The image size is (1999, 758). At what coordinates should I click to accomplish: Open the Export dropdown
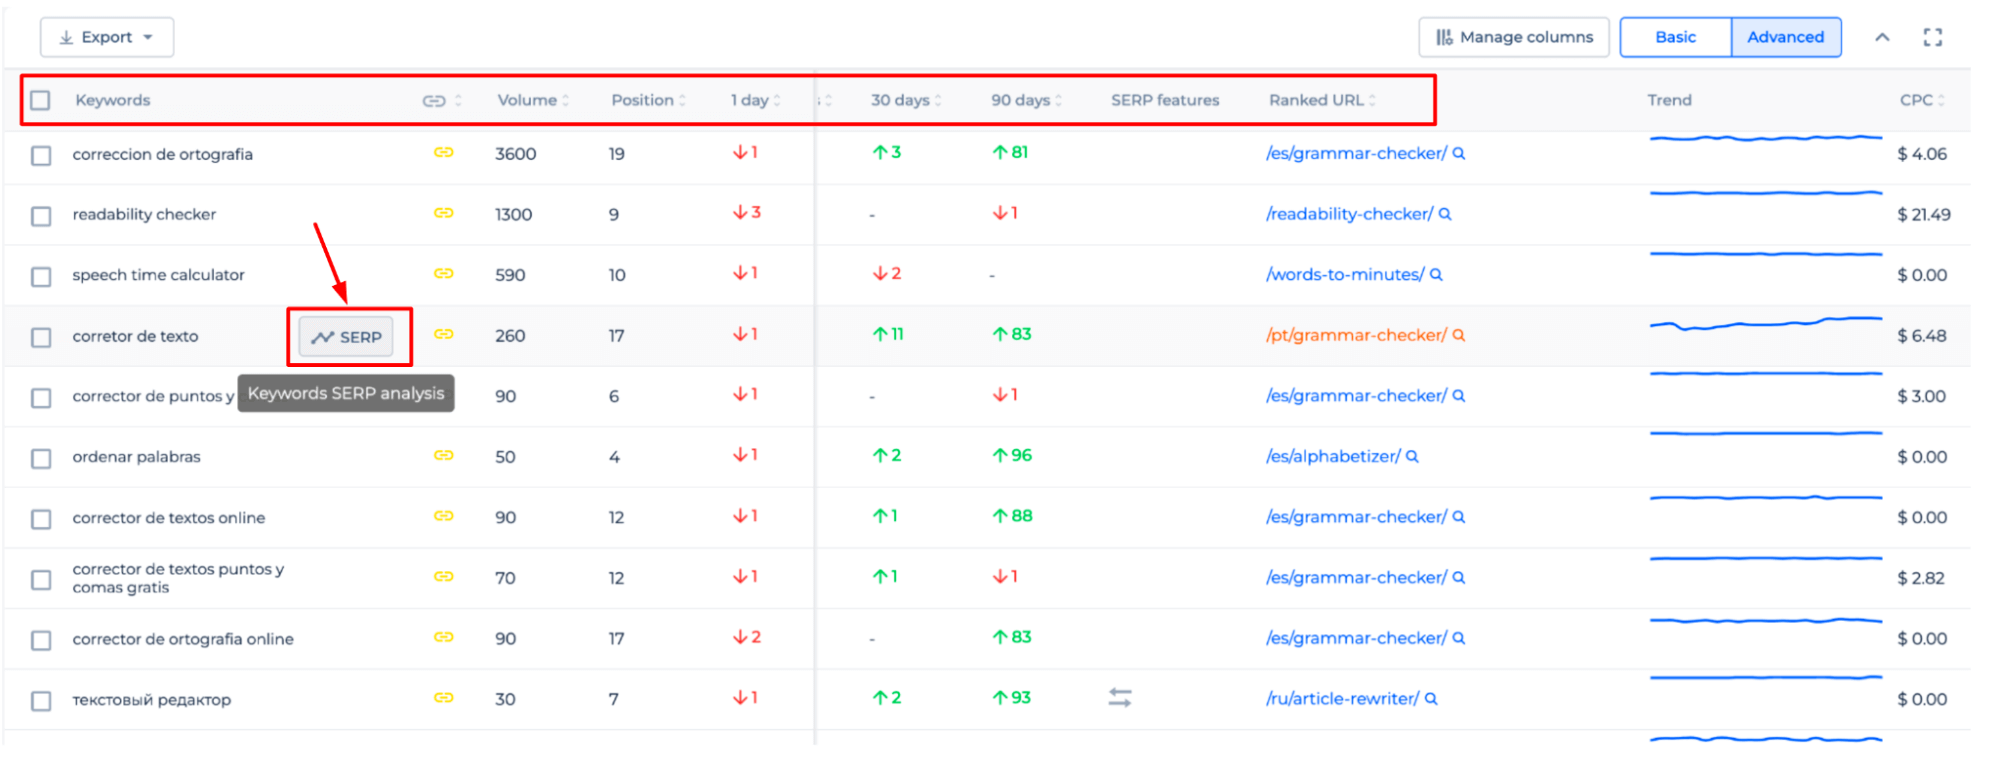106,37
